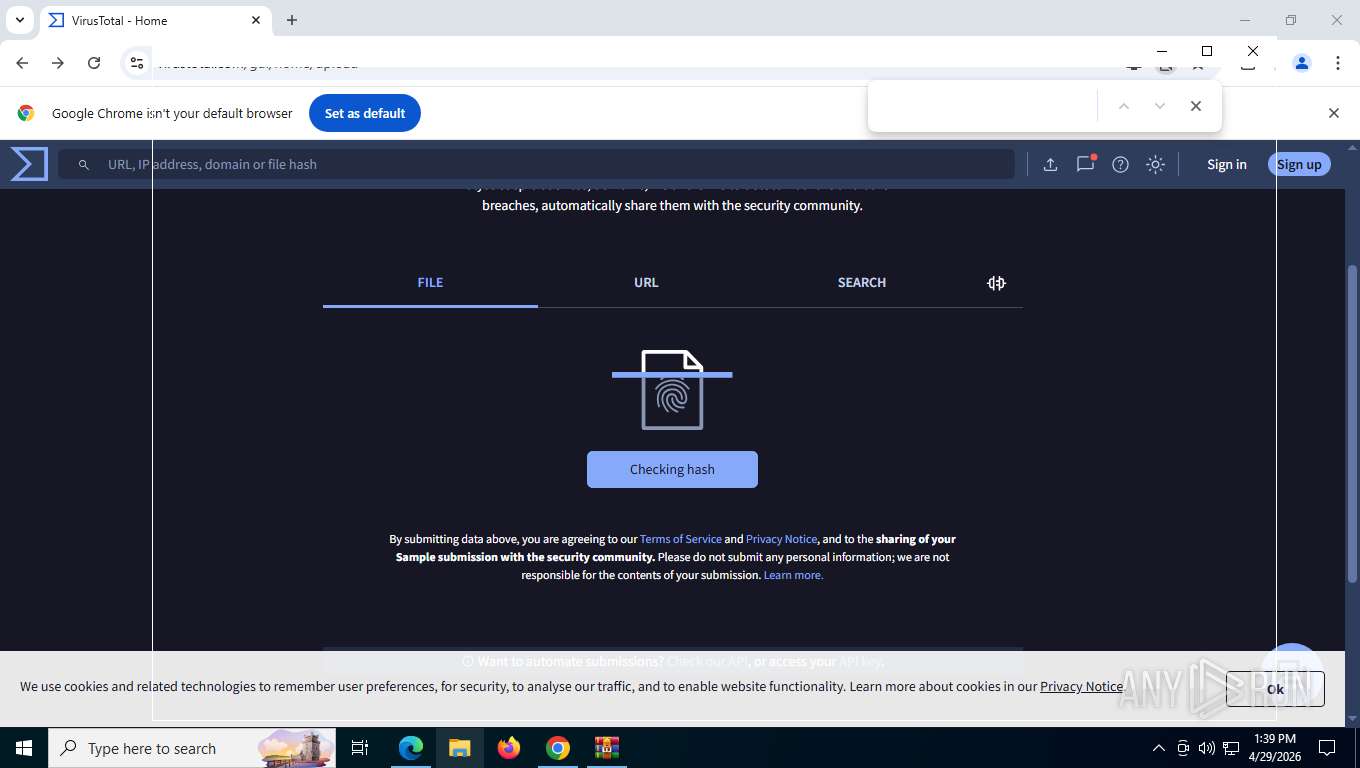Open the API scan icon beside SEARCH tab

click(x=996, y=283)
